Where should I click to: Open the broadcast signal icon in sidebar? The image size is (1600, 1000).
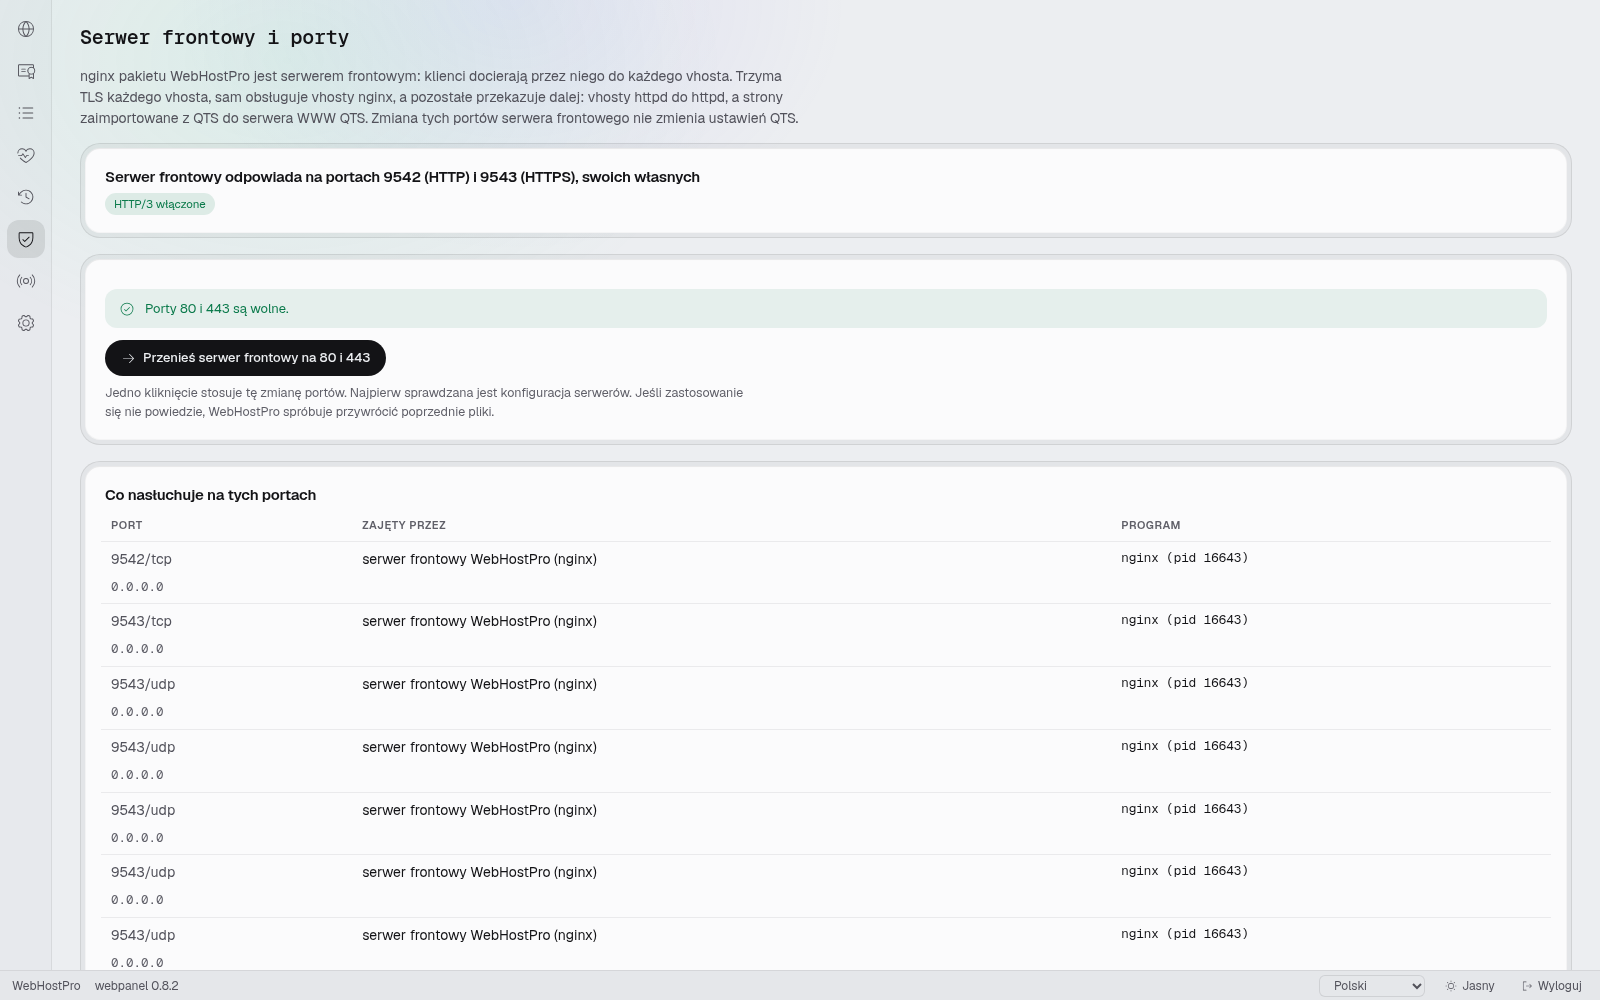click(x=26, y=281)
